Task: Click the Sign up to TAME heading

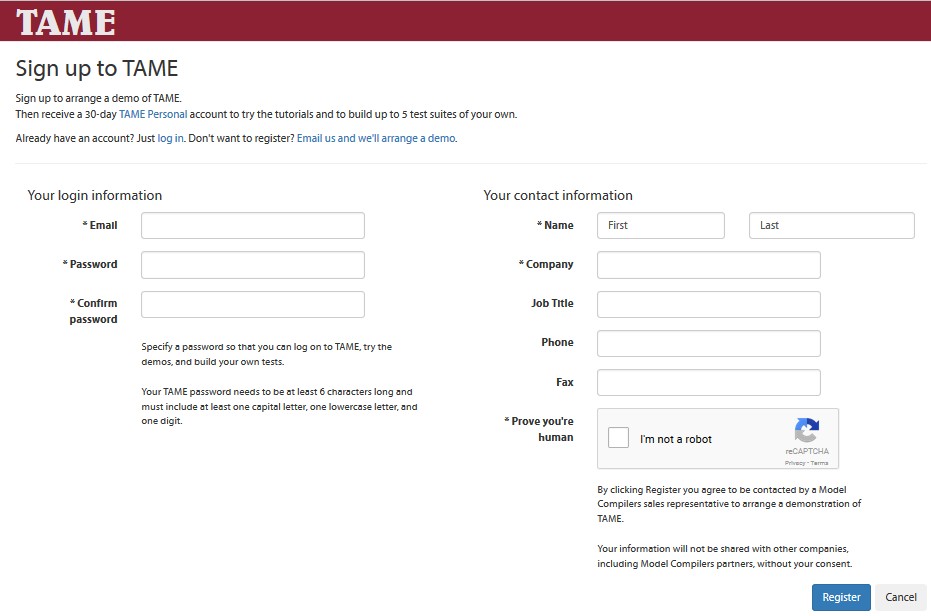Action: click(x=97, y=68)
